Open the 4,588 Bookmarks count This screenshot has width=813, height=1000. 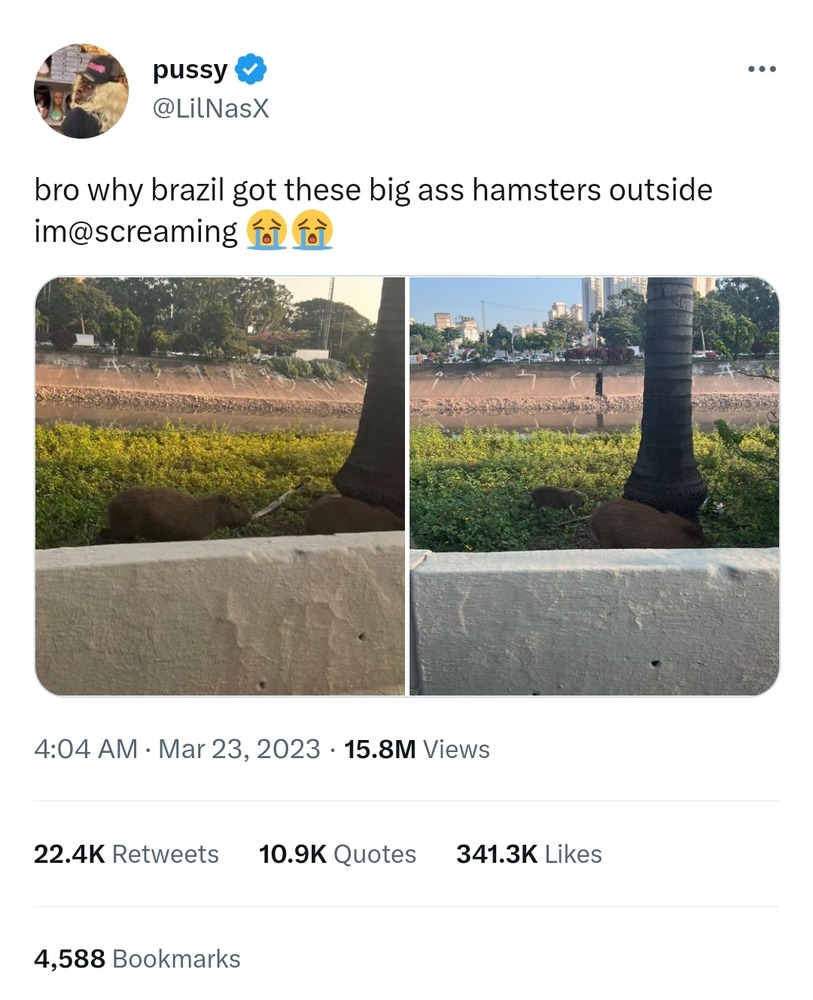tap(137, 959)
